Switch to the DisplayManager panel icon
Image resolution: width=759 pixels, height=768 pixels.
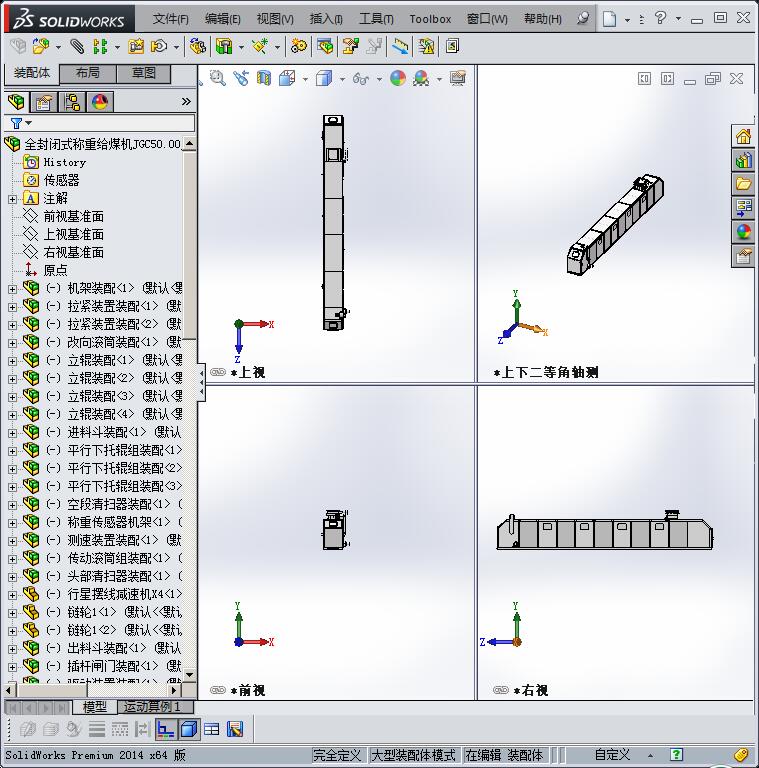[x=100, y=102]
